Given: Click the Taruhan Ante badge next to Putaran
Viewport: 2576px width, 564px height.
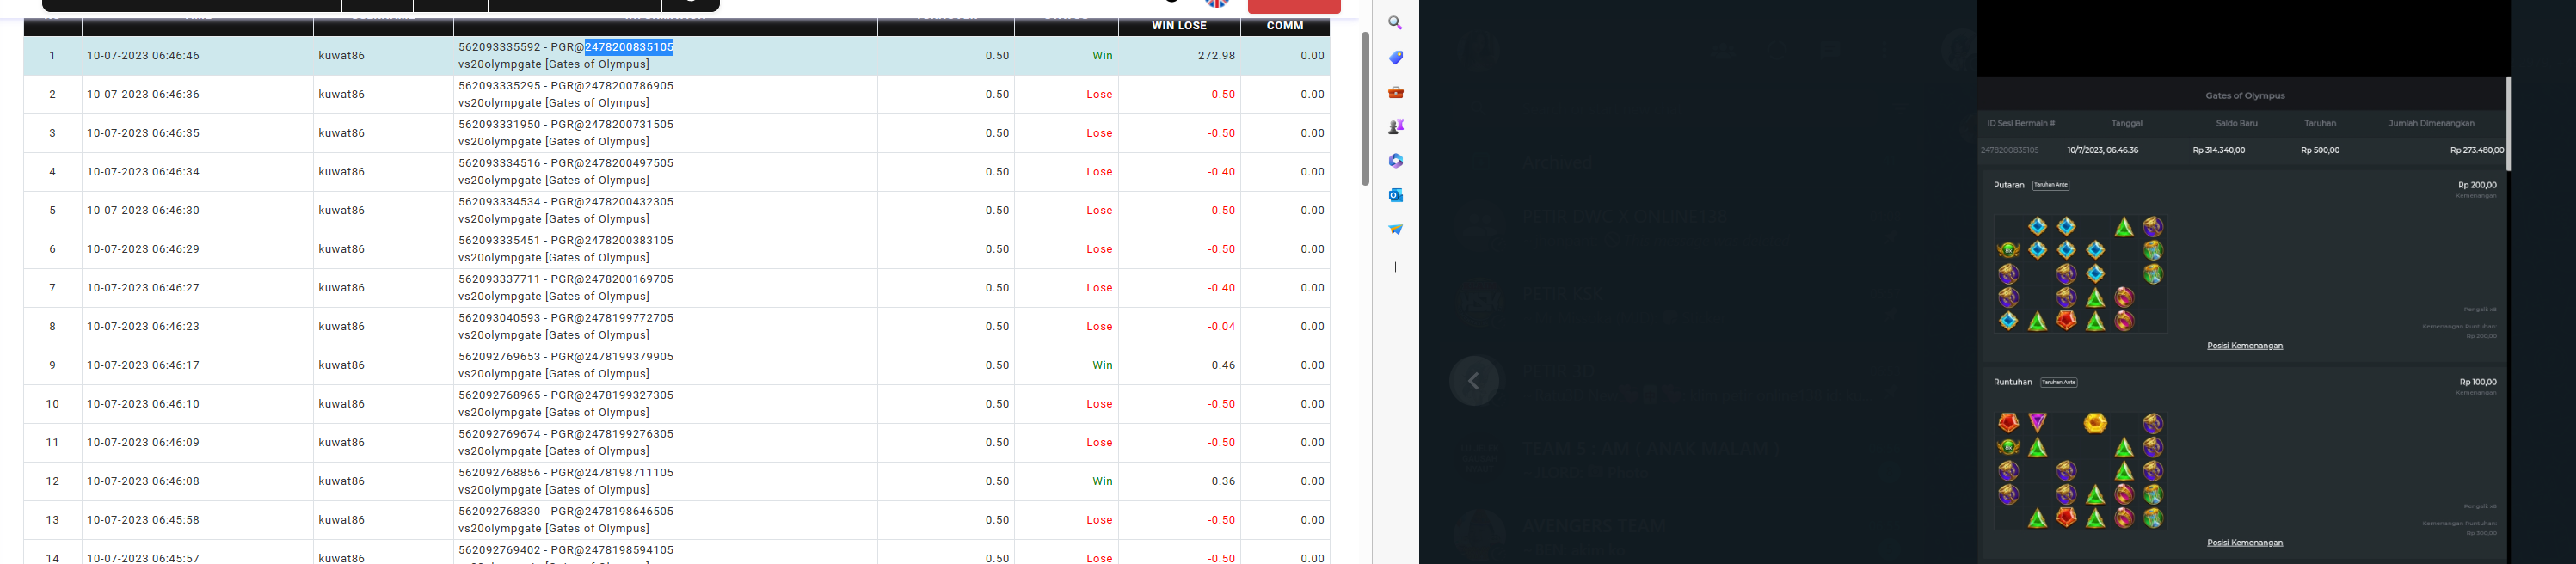Looking at the screenshot, I should tap(2050, 185).
